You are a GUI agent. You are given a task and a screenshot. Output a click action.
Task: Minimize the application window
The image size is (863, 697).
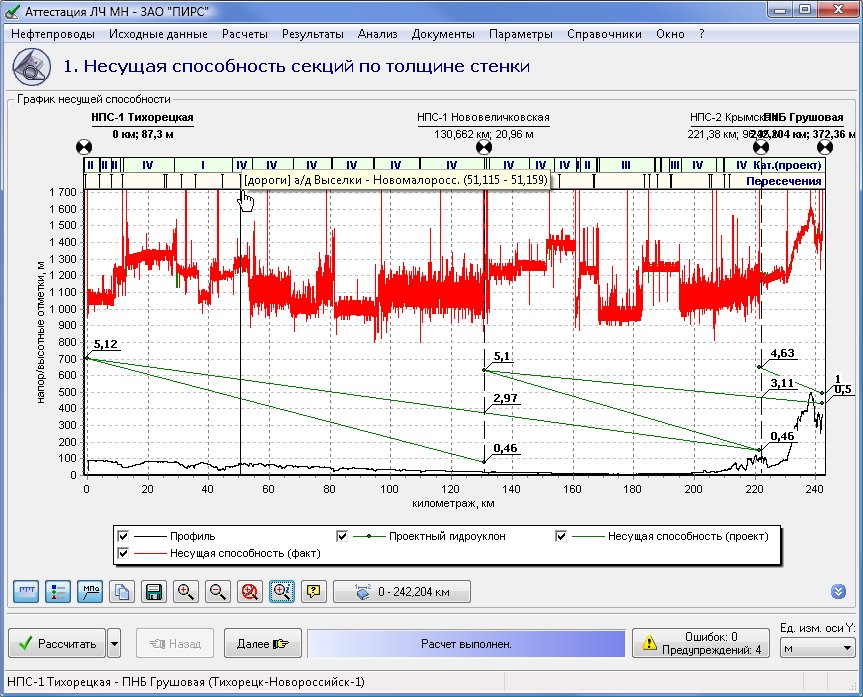(780, 10)
